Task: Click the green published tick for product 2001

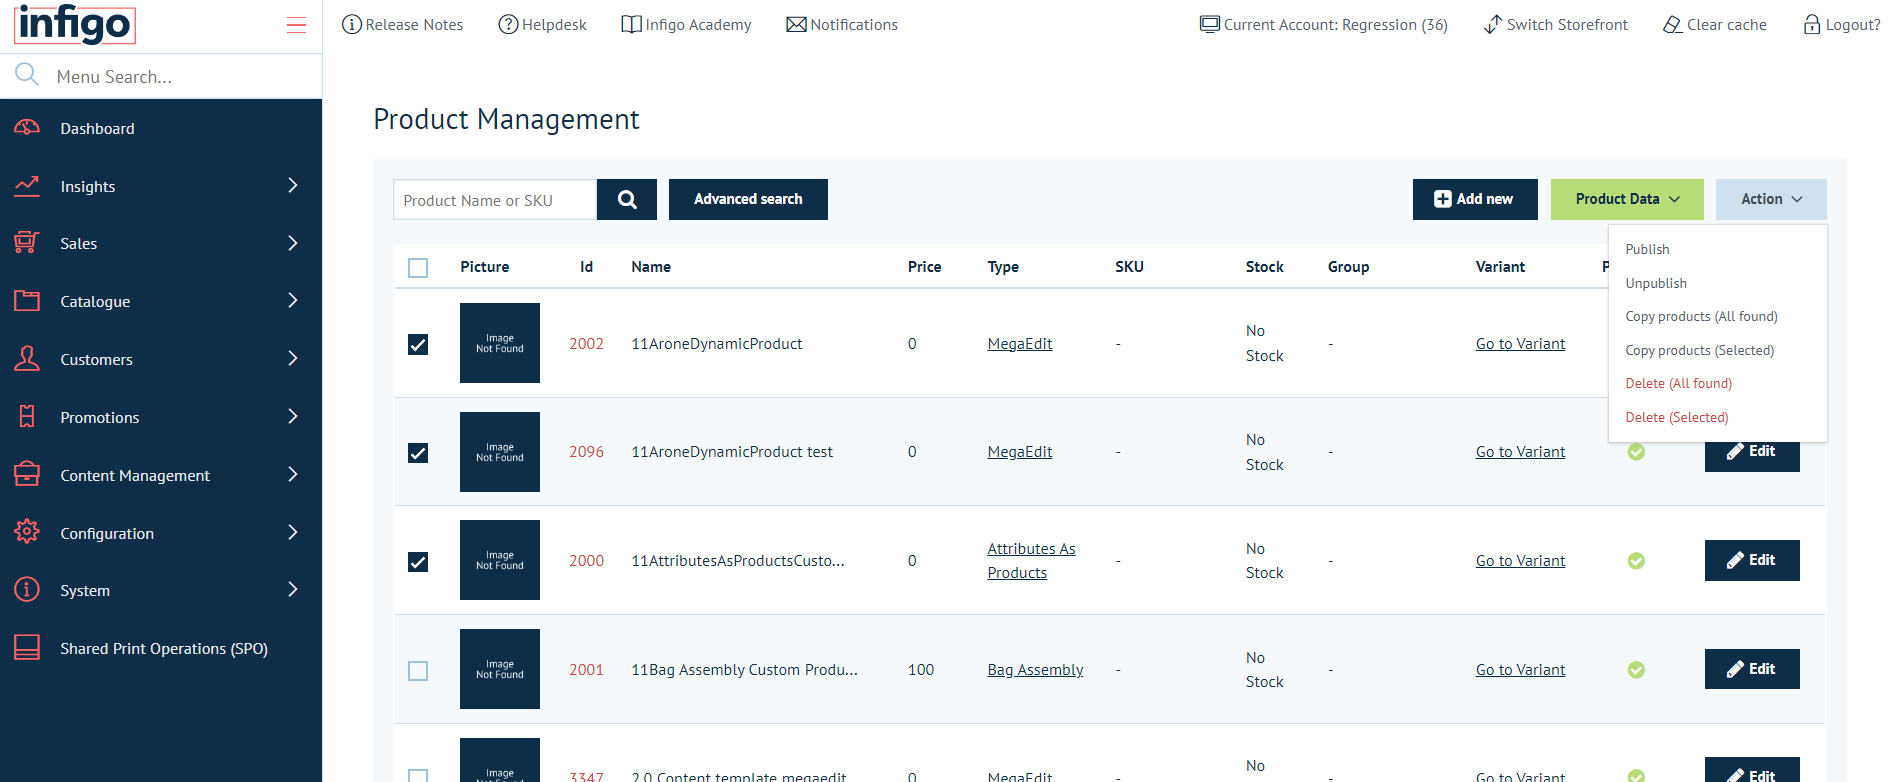Action: pyautogui.click(x=1636, y=670)
